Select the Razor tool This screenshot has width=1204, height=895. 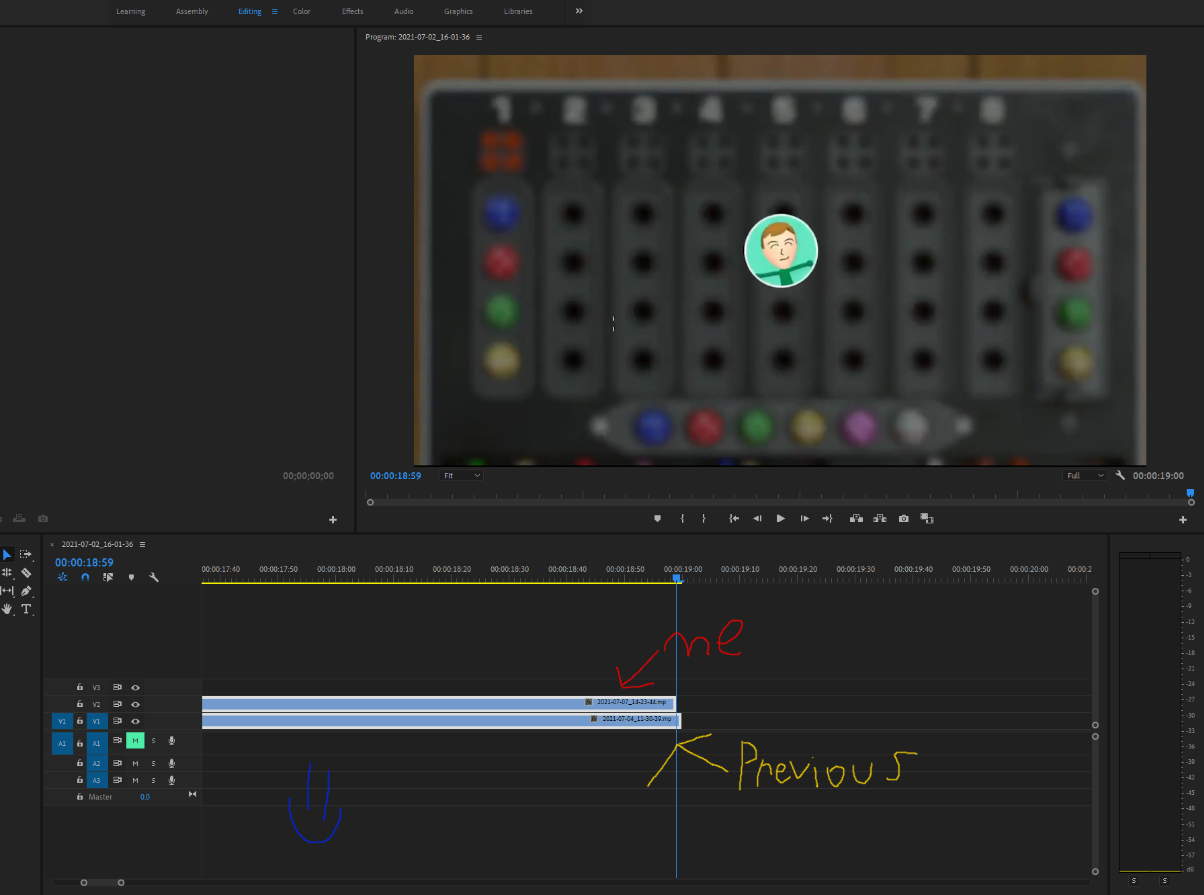pos(26,573)
